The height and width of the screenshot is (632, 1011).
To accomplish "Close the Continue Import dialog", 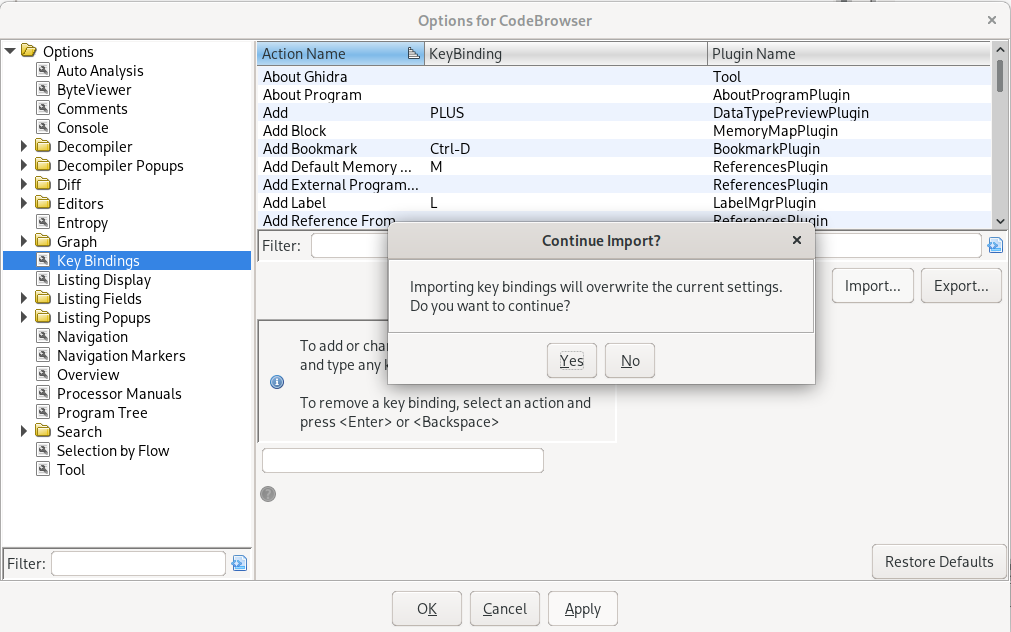I will coord(797,240).
